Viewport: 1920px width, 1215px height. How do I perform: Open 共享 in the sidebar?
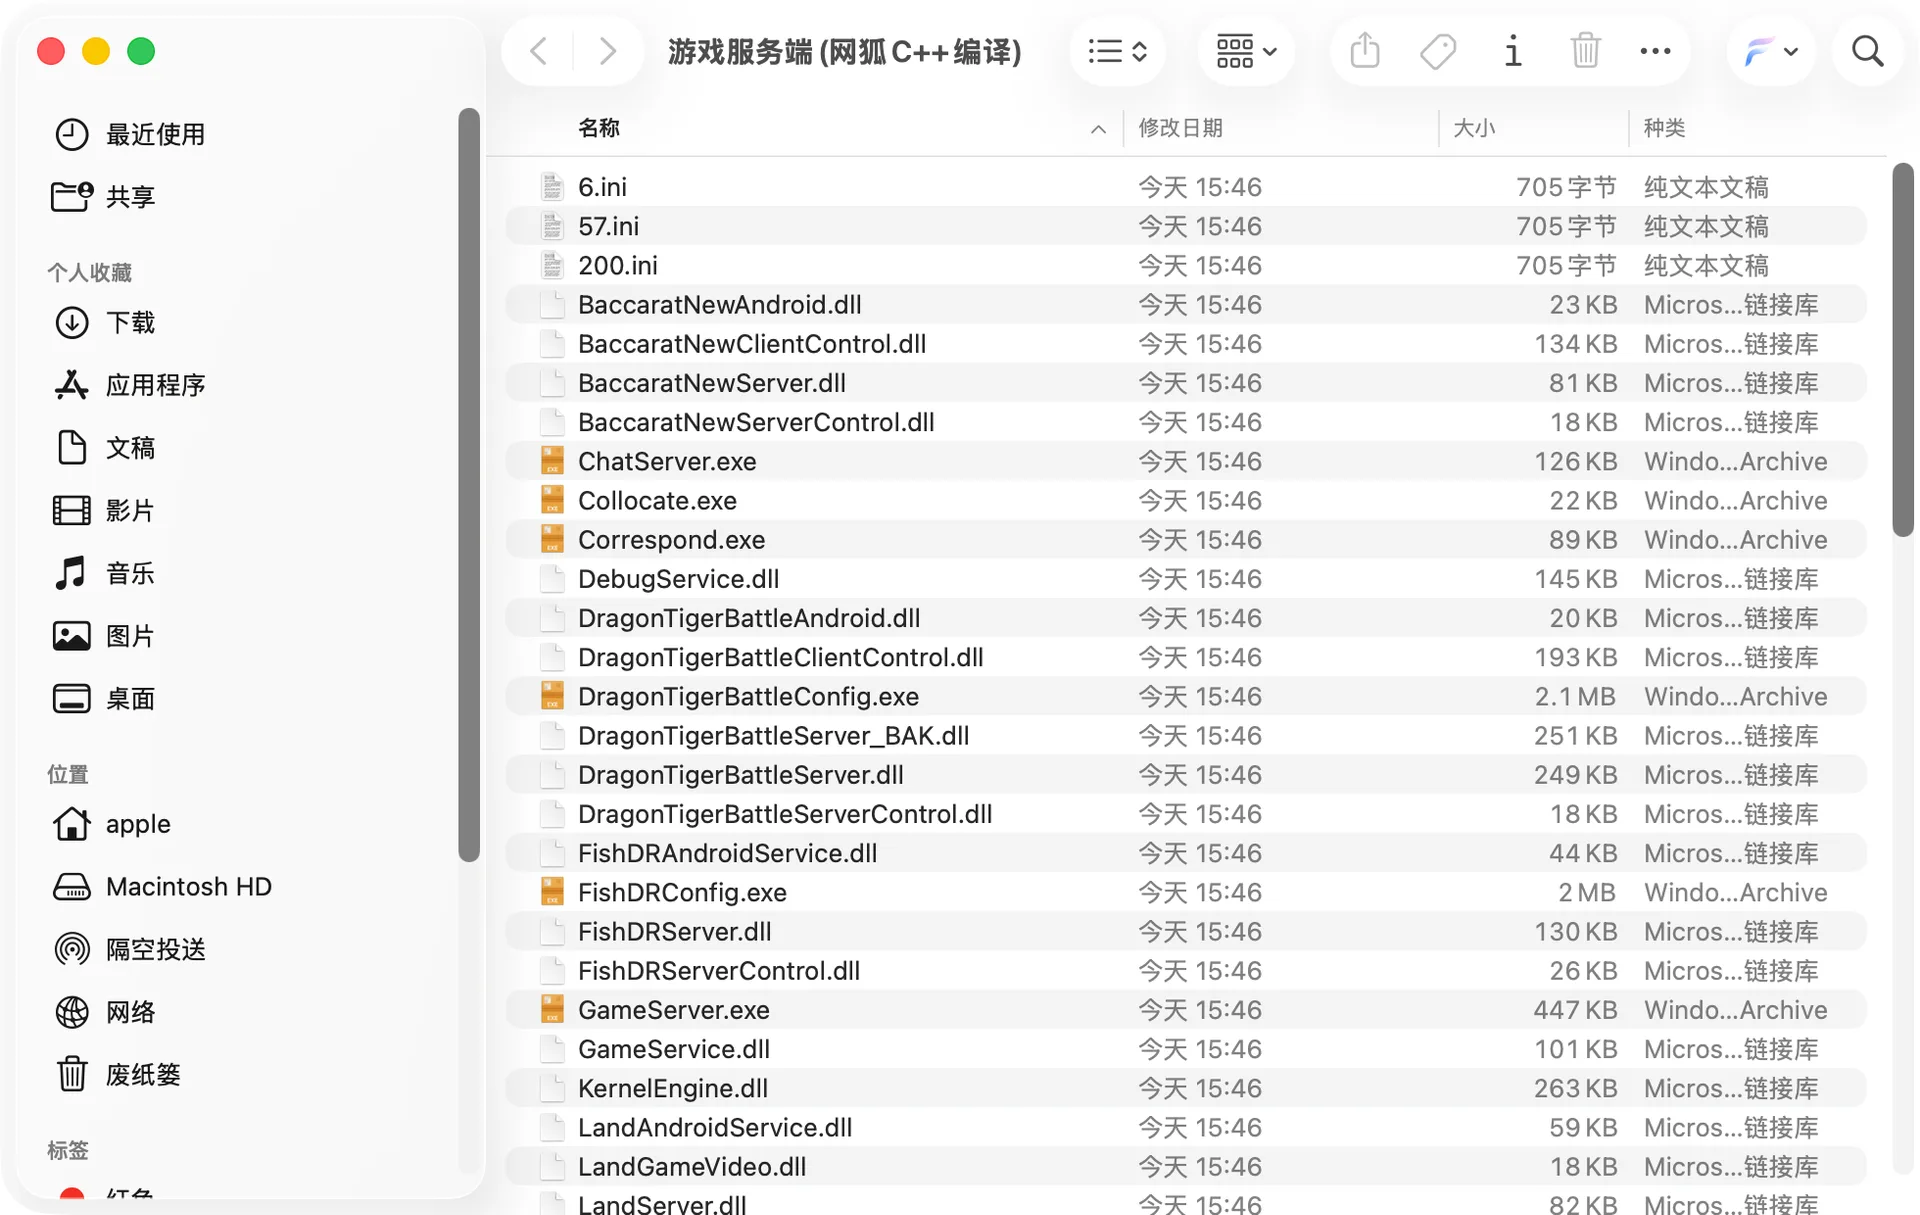click(104, 196)
